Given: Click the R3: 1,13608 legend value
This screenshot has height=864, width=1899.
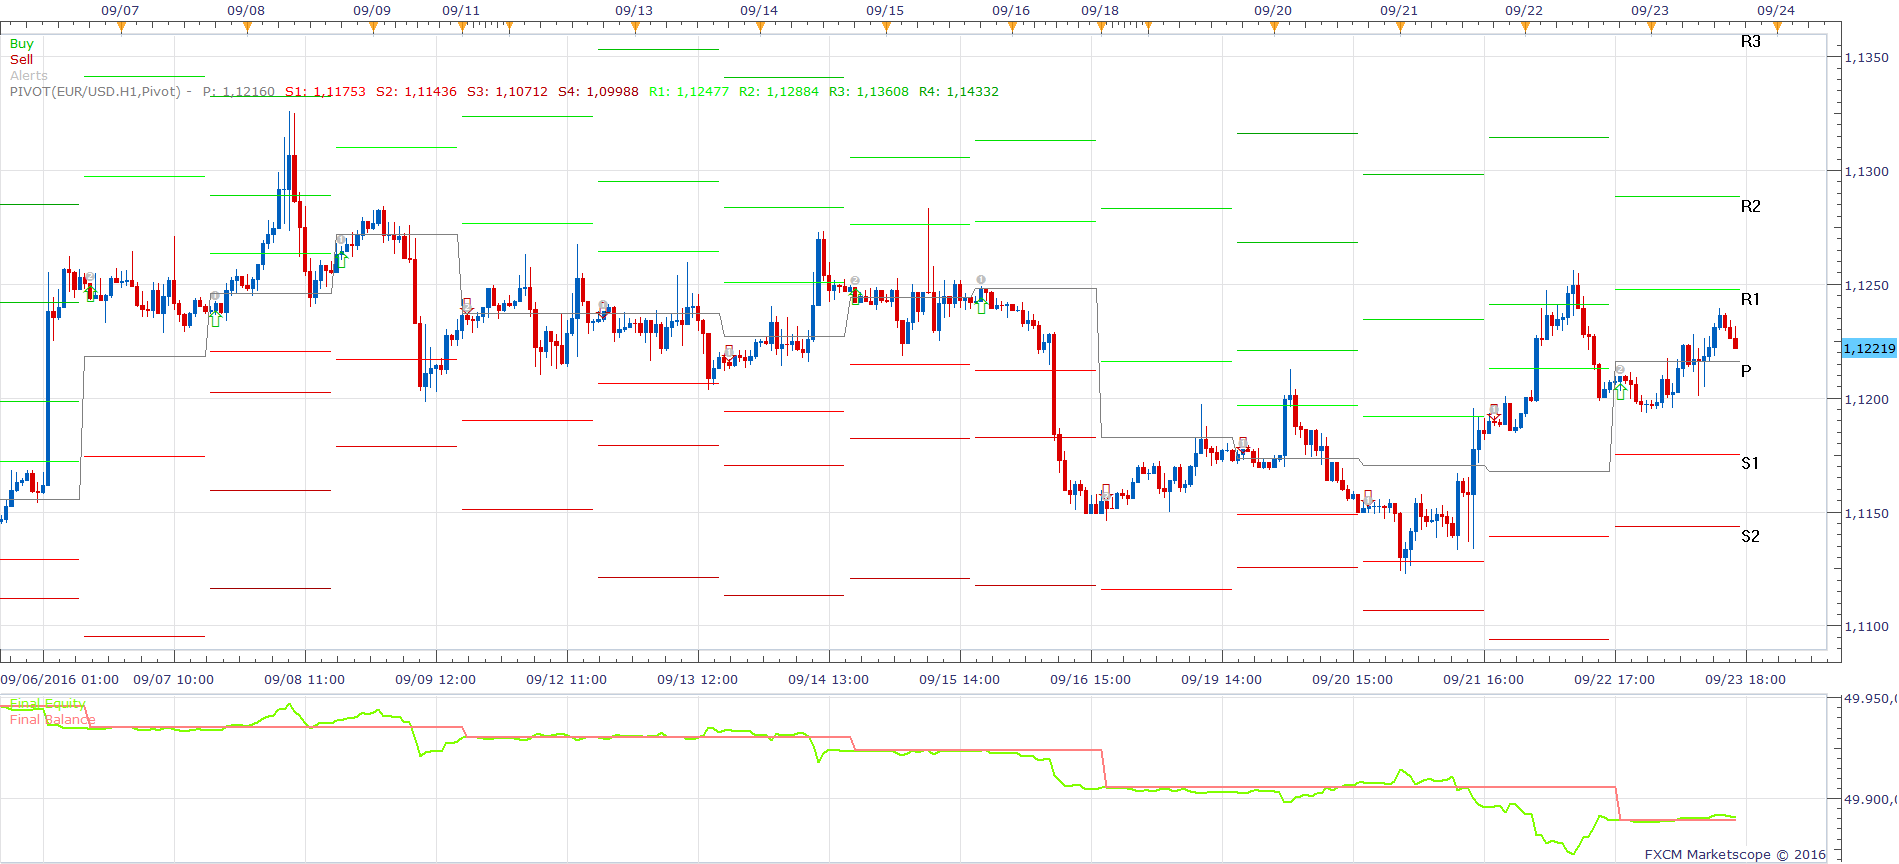Looking at the screenshot, I should coord(868,92).
